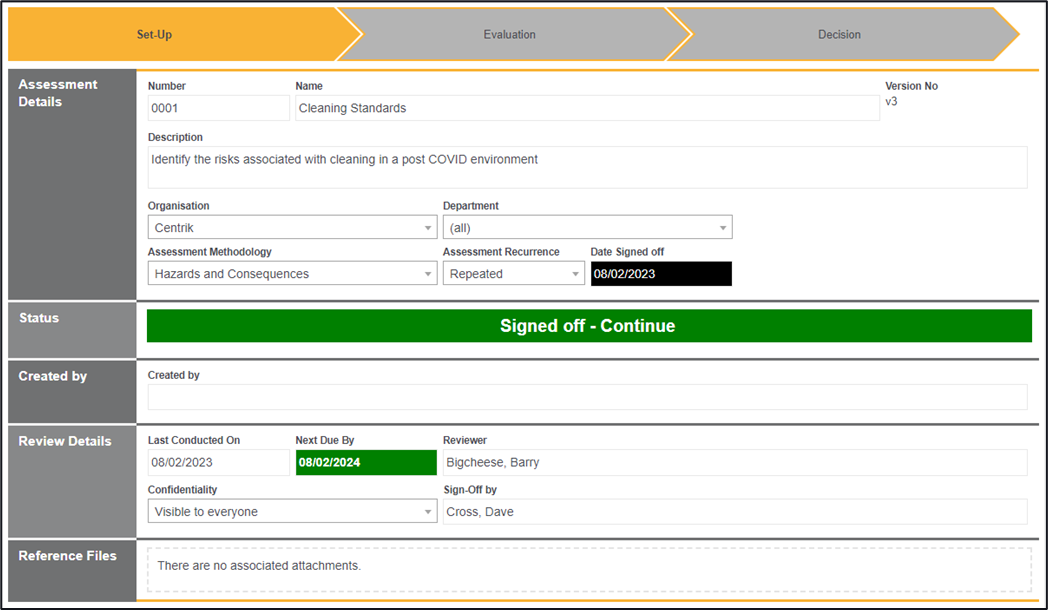Click the Reference Files attachment area
The image size is (1048, 610).
[x=588, y=569]
